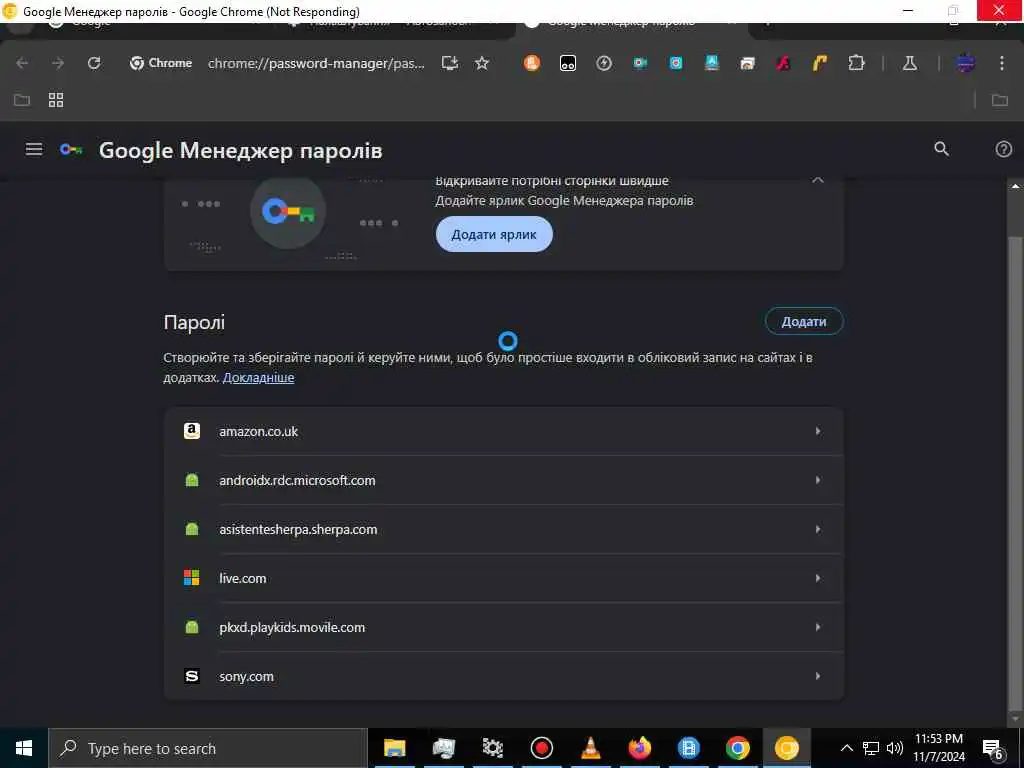
Task: Open the volume speaker tray icon
Action: pos(895,748)
